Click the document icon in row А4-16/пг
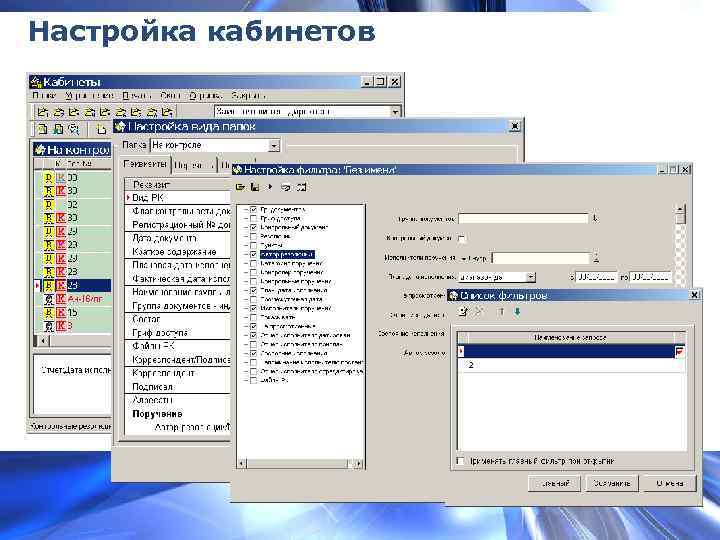Viewport: 720px width, 540px height. (49, 299)
